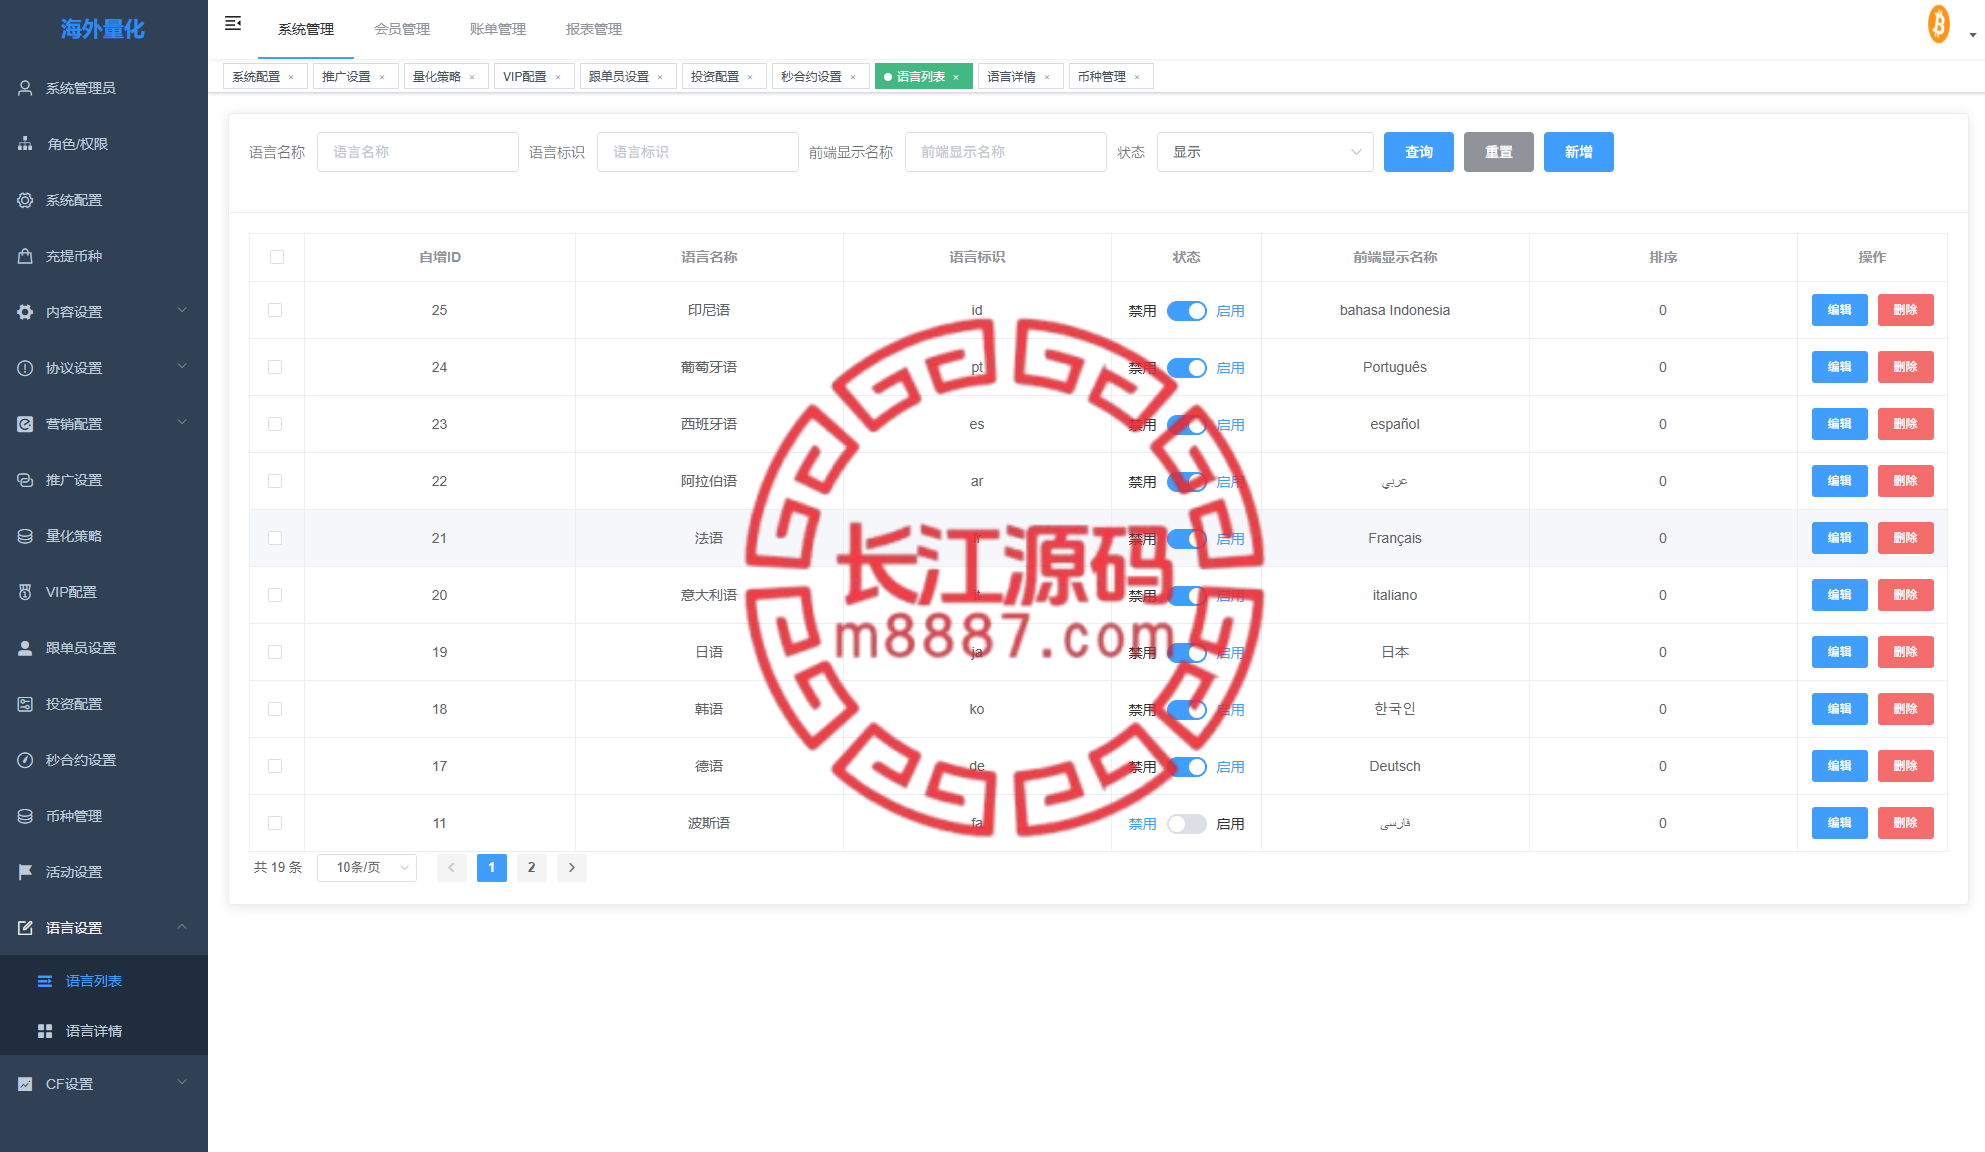
Task: Click the 跟单员设置 person icon
Action: (x=25, y=648)
